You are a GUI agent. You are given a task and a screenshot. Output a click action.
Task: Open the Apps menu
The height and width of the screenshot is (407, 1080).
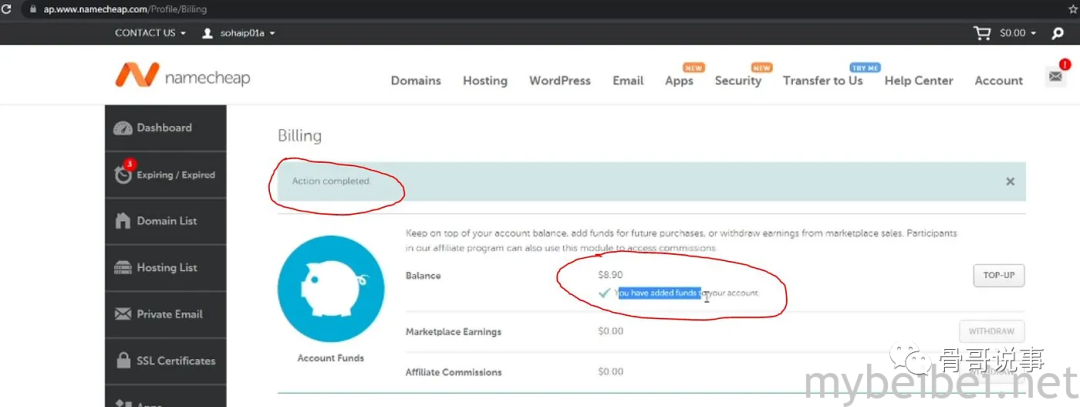pyautogui.click(x=679, y=81)
